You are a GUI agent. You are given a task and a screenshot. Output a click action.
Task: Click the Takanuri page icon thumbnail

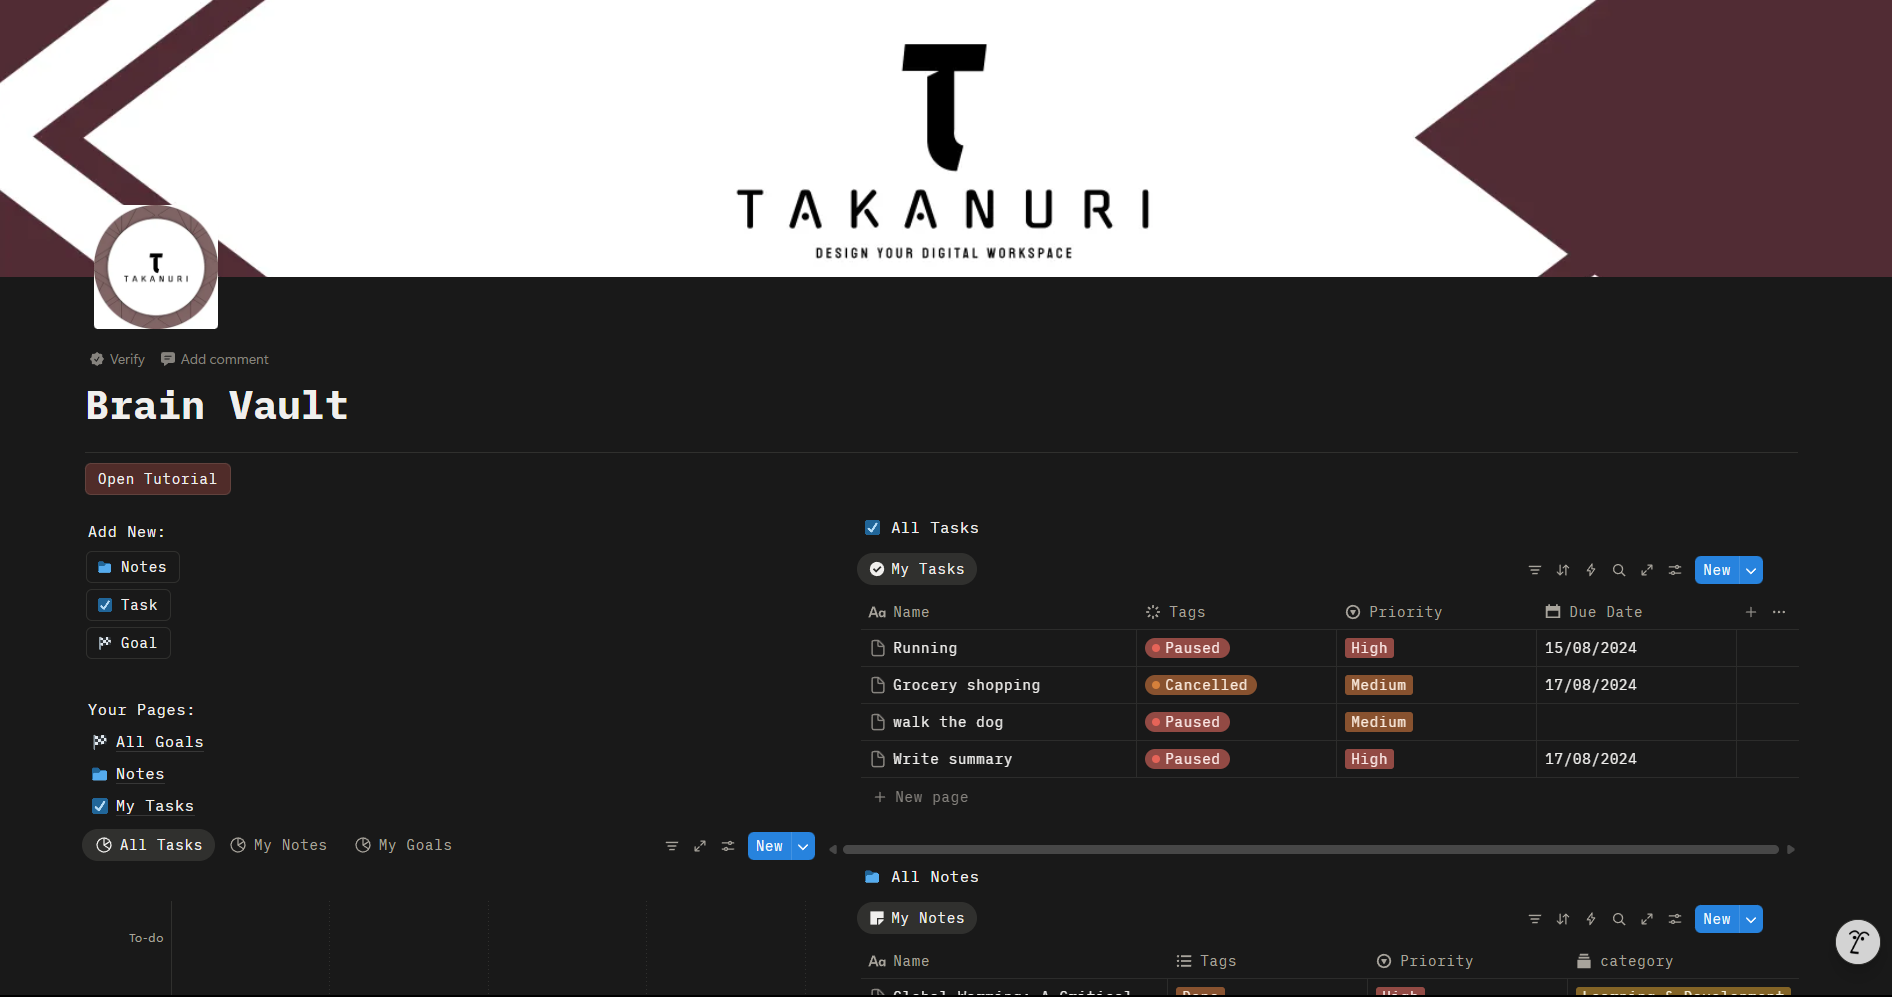[156, 267]
